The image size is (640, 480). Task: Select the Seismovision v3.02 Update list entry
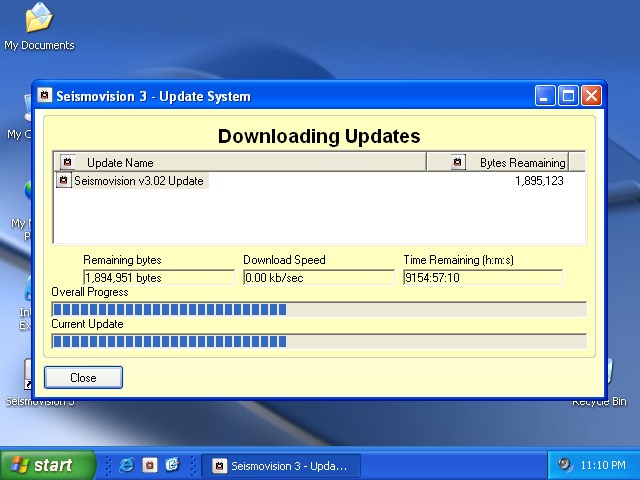(x=138, y=181)
